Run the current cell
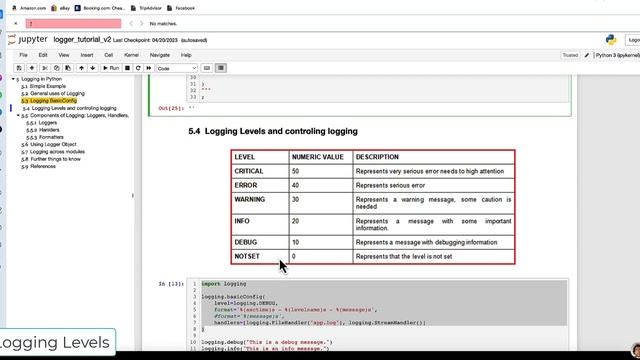640x360 pixels. [x=111, y=68]
